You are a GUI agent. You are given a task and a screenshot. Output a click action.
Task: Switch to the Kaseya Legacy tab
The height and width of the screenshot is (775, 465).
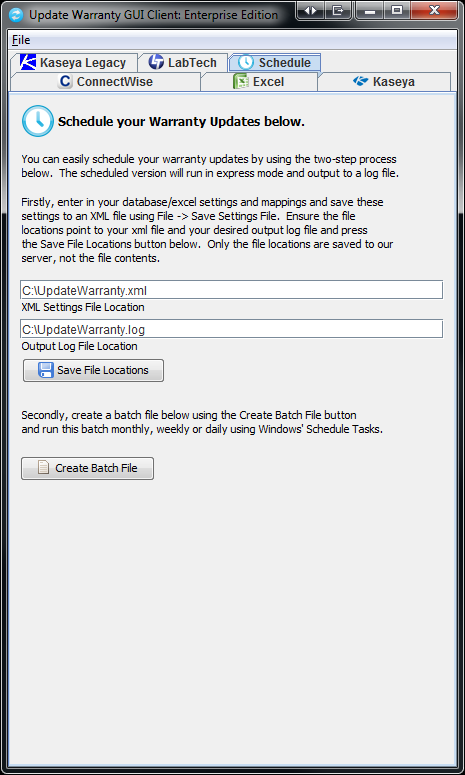pyautogui.click(x=73, y=62)
